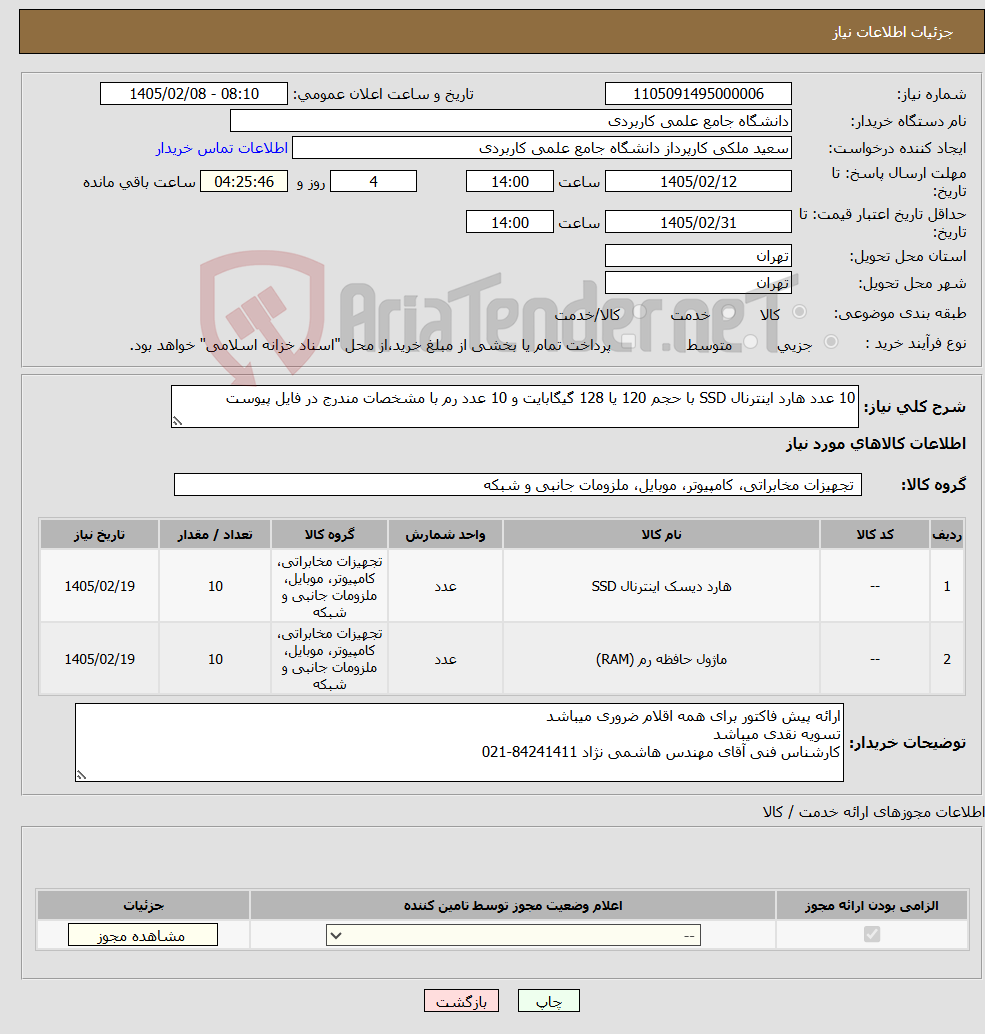Click the کد کالا column header

(x=875, y=534)
